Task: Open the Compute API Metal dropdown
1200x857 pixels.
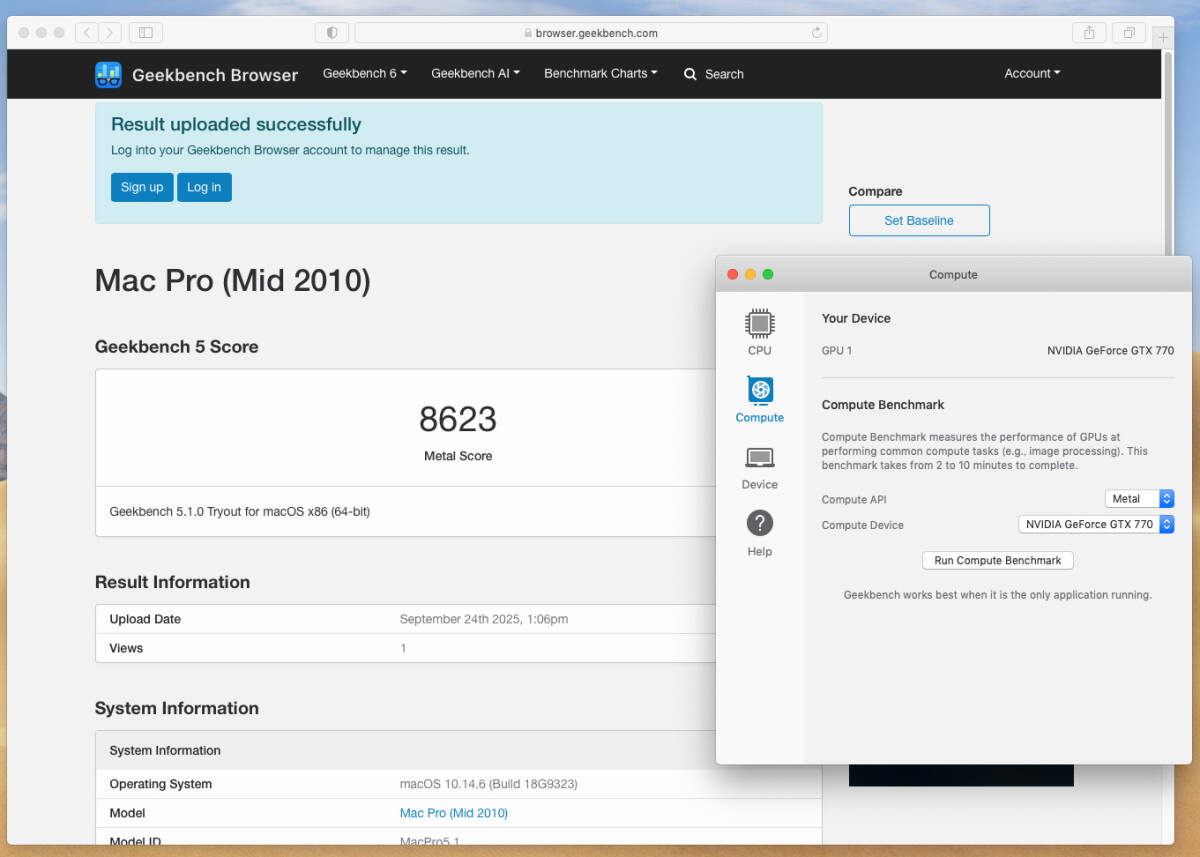Action: point(1139,499)
